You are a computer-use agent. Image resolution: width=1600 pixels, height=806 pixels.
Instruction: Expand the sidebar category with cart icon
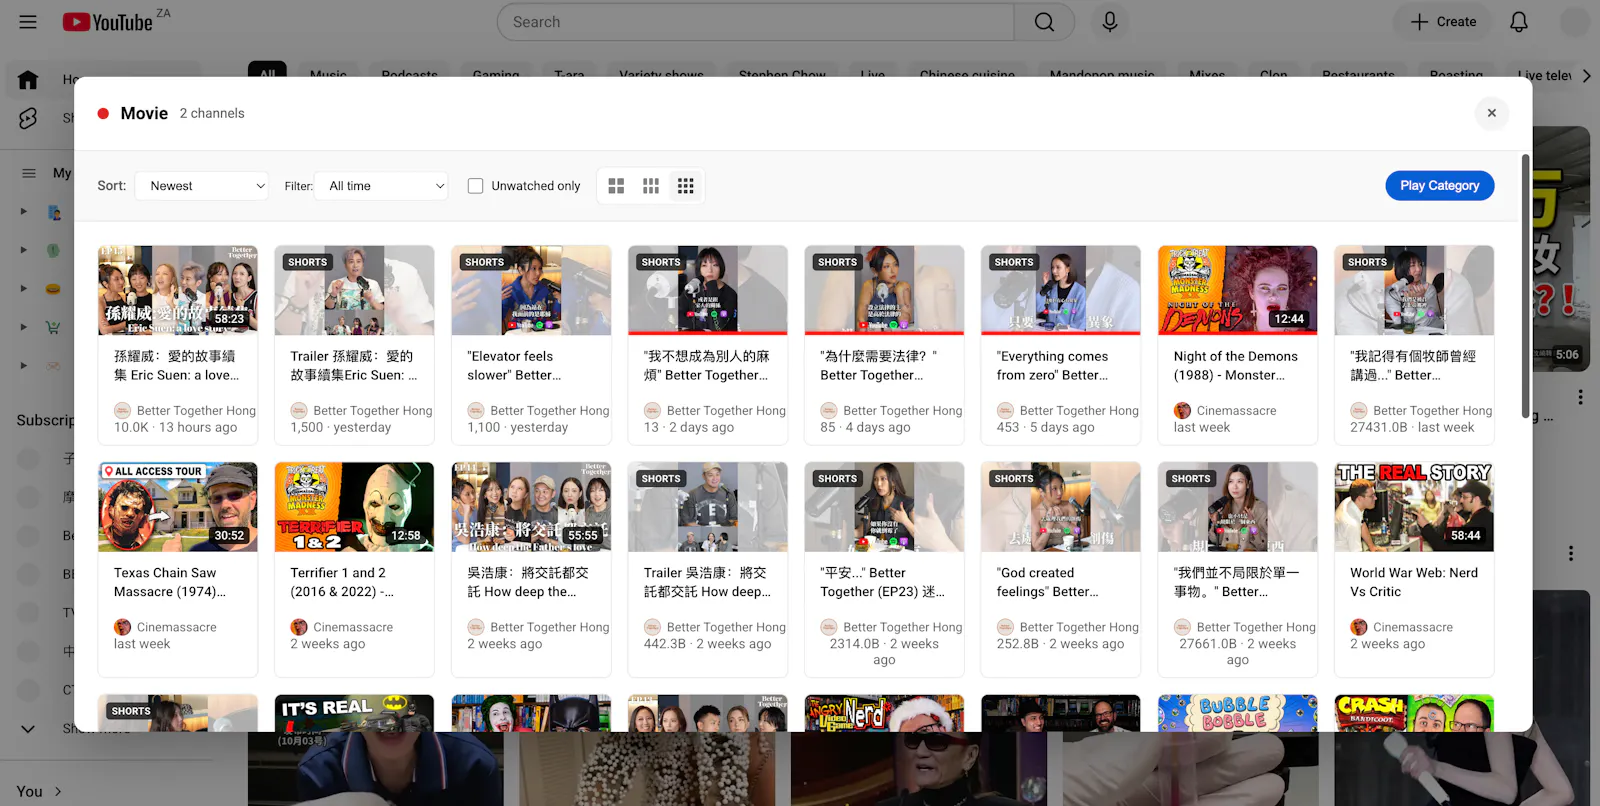point(23,327)
